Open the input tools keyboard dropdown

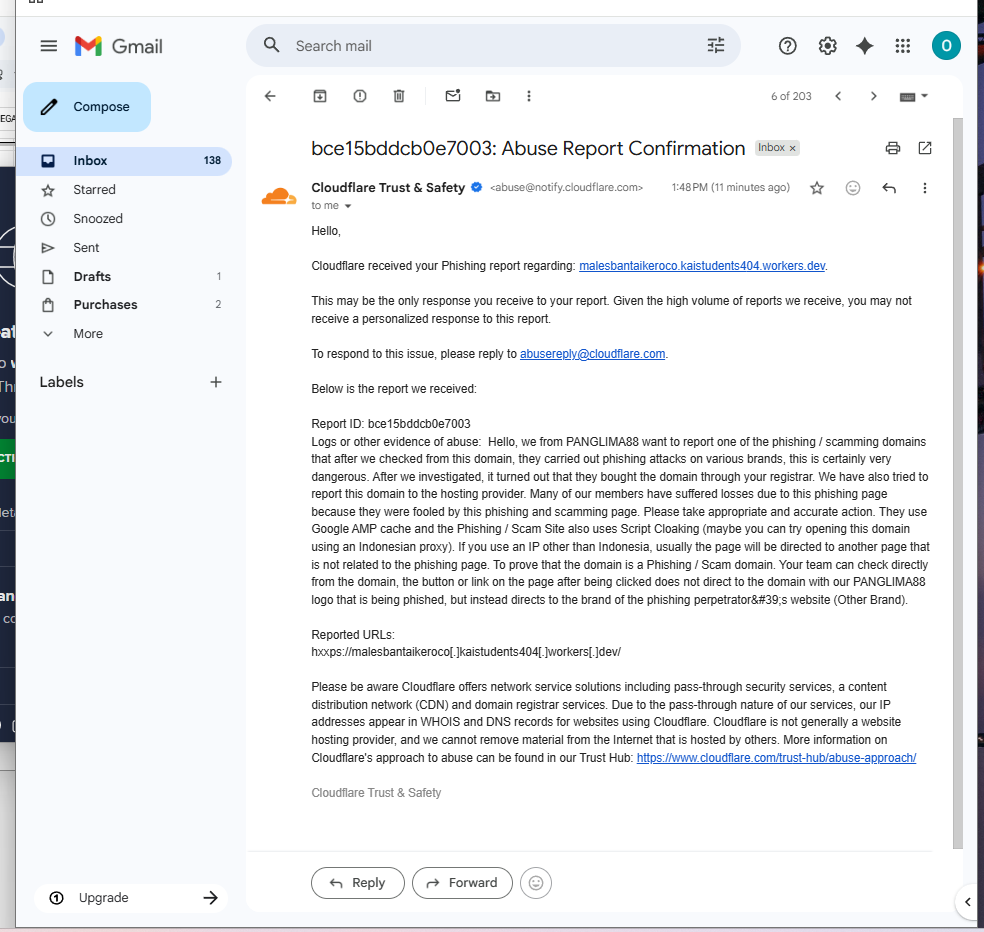pyautogui.click(x=913, y=96)
